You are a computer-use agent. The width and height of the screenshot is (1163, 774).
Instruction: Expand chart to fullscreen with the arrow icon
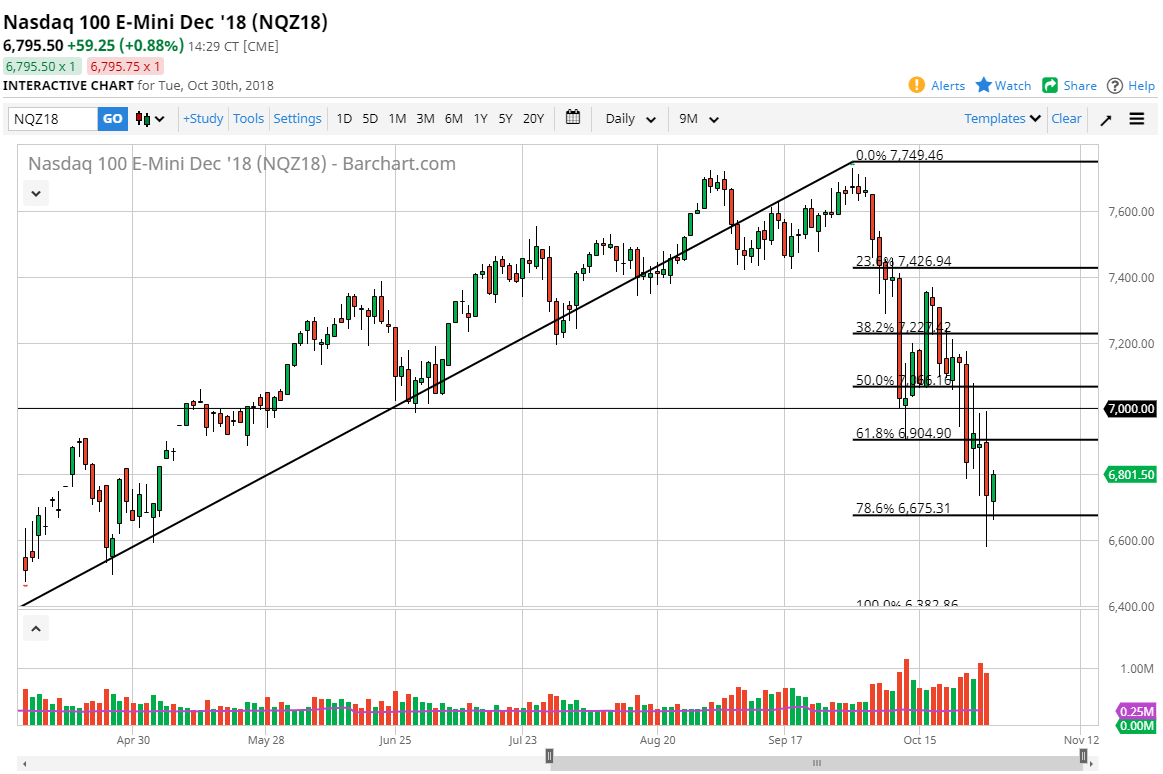[1108, 118]
